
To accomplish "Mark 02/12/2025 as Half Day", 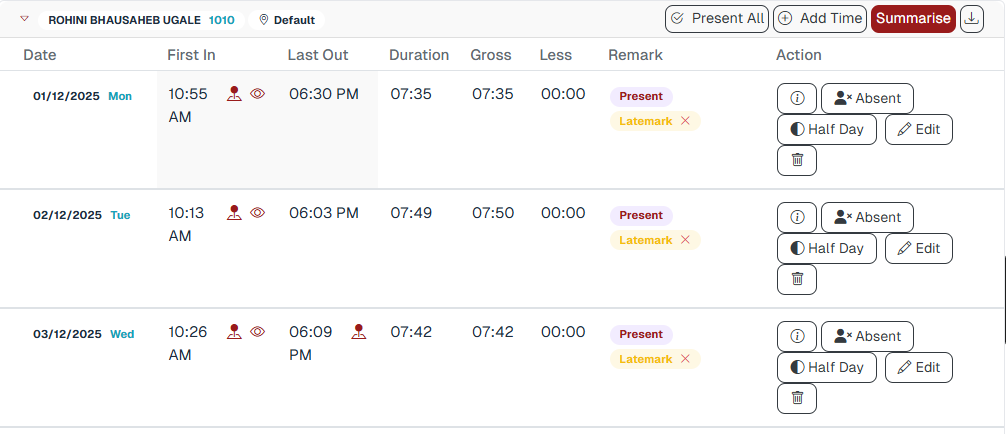I will (x=827, y=248).
